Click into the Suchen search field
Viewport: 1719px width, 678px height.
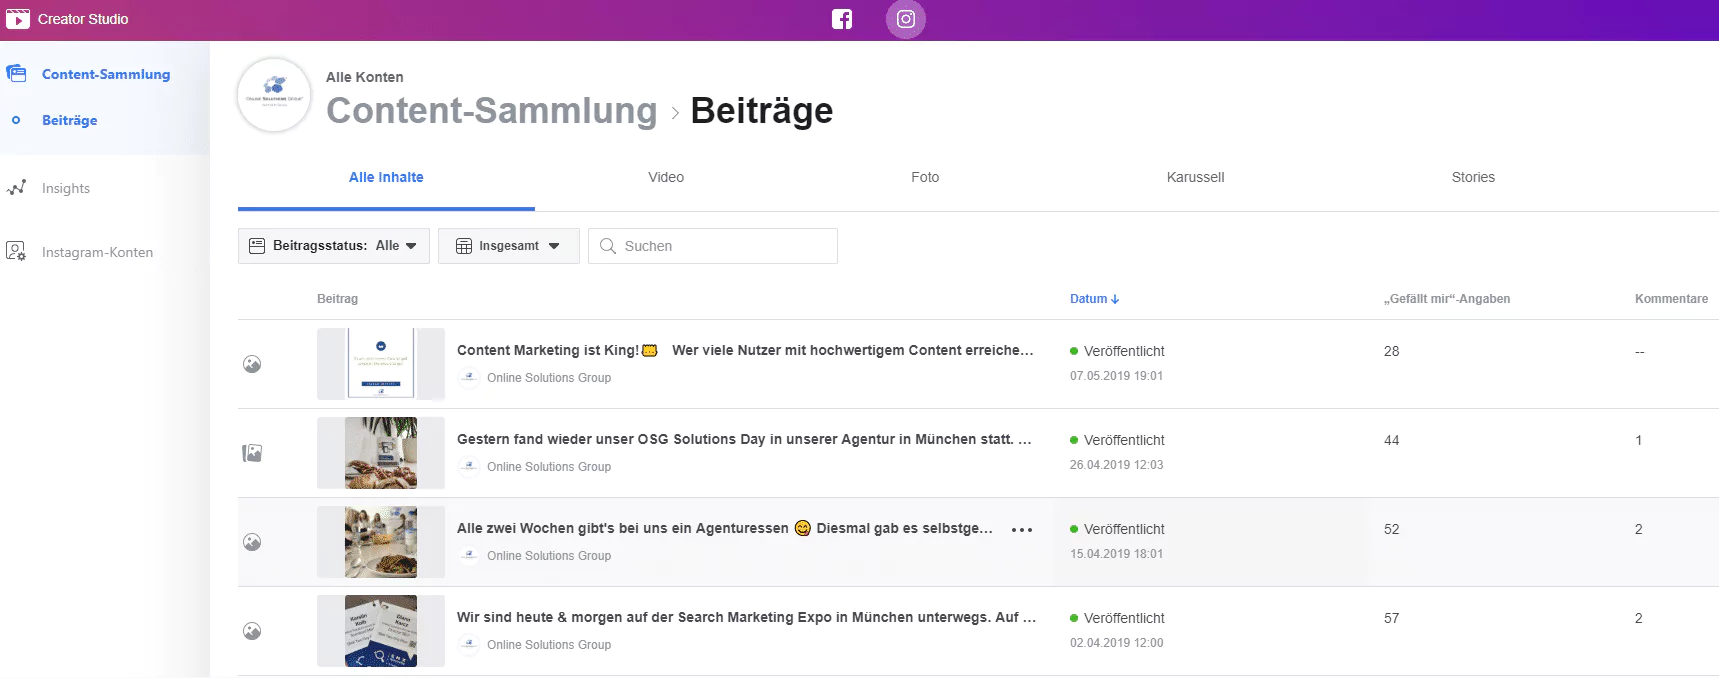pos(713,246)
